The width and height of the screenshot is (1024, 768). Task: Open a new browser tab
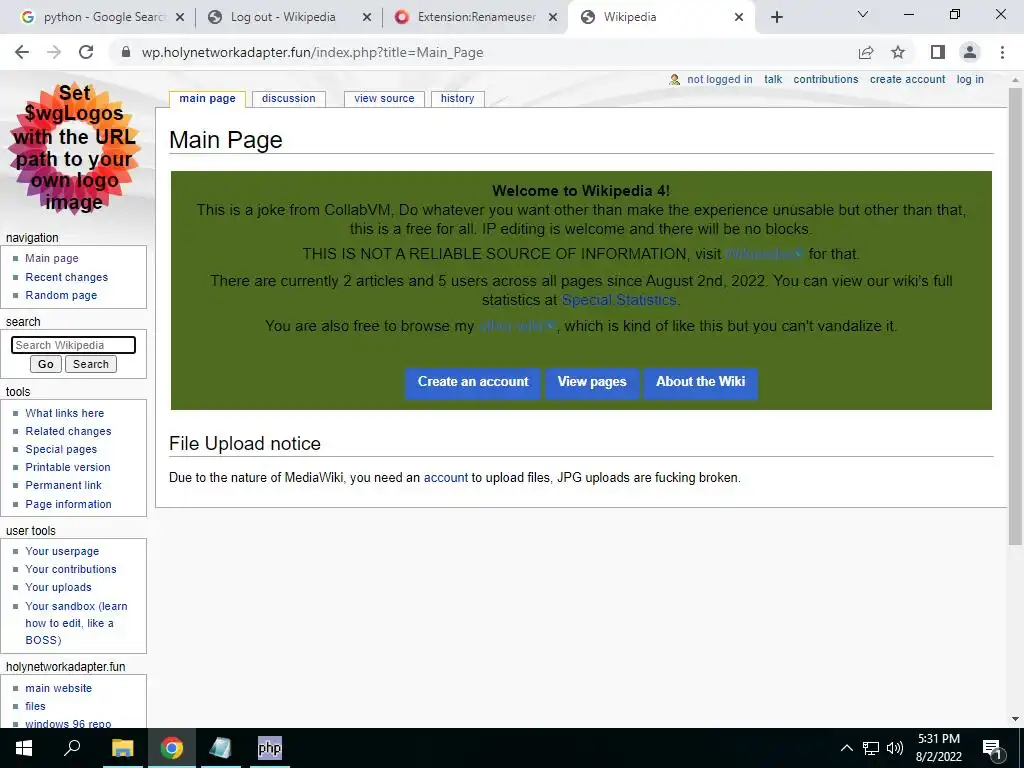pos(776,17)
